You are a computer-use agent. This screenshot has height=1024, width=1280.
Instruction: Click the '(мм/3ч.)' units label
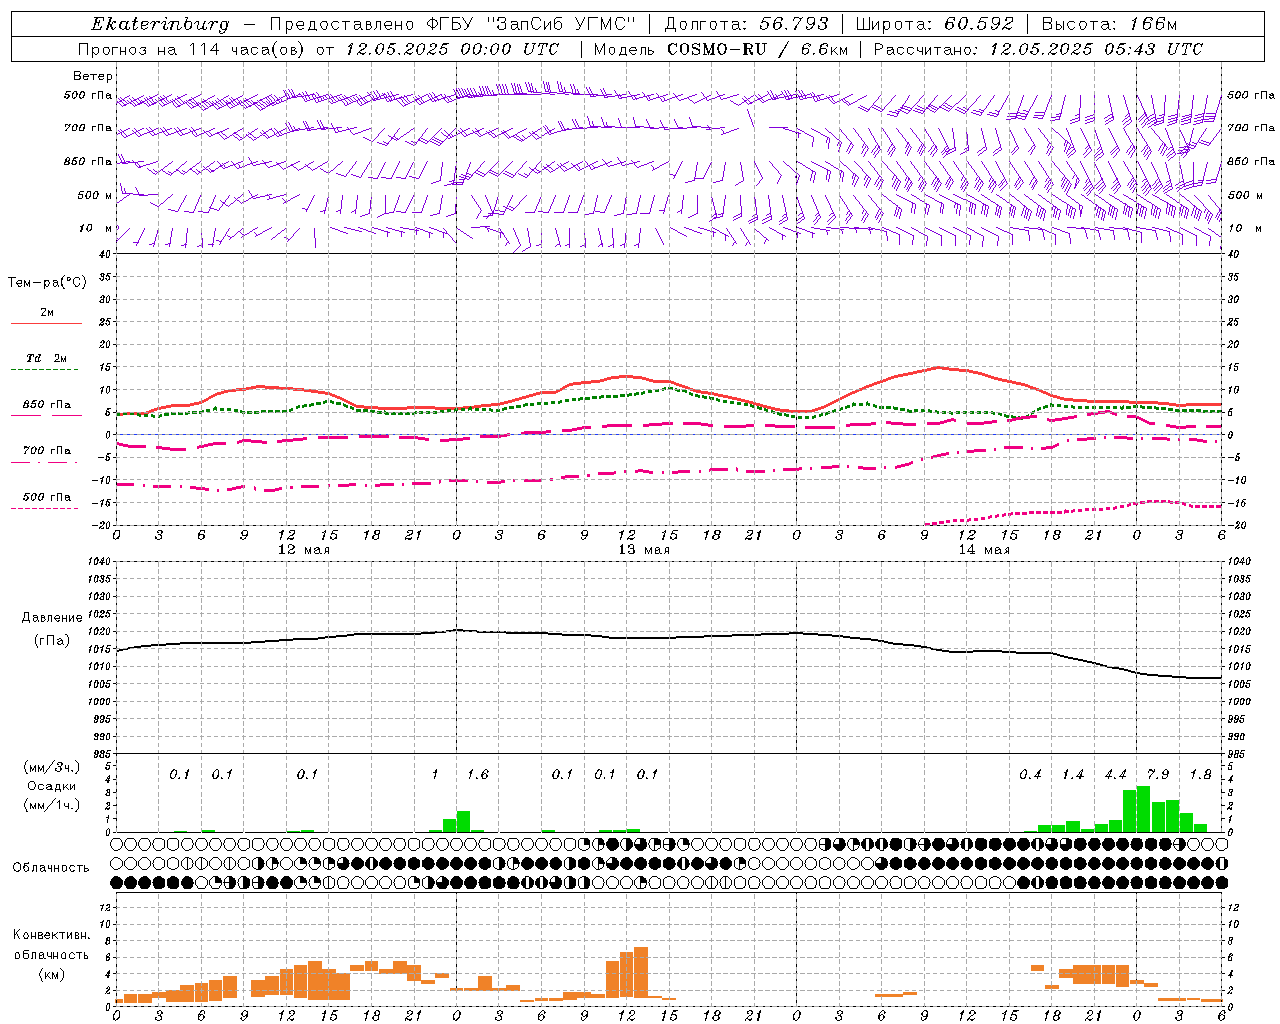click(x=52, y=767)
